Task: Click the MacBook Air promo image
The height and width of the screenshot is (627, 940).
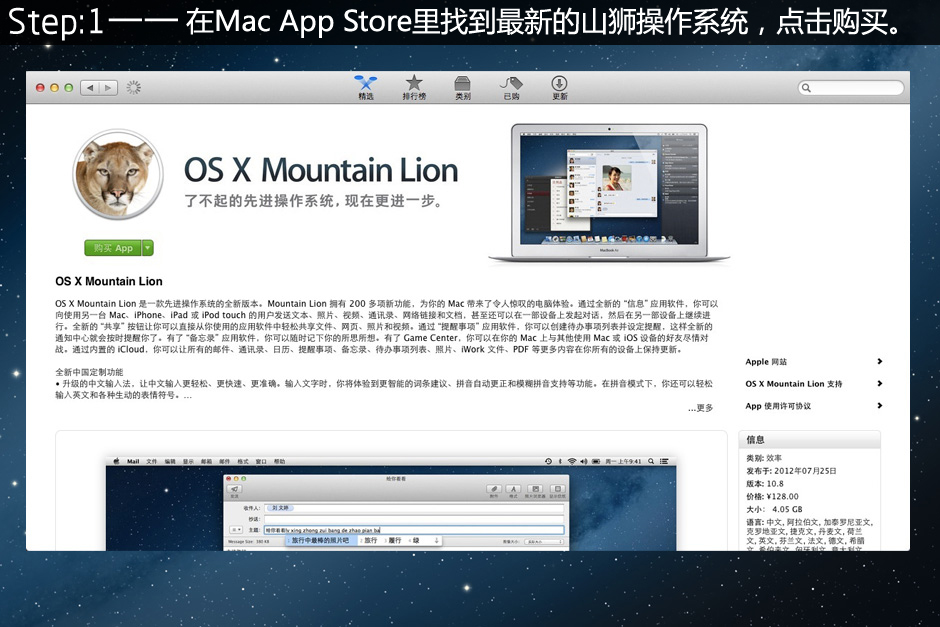Action: pyautogui.click(x=609, y=193)
